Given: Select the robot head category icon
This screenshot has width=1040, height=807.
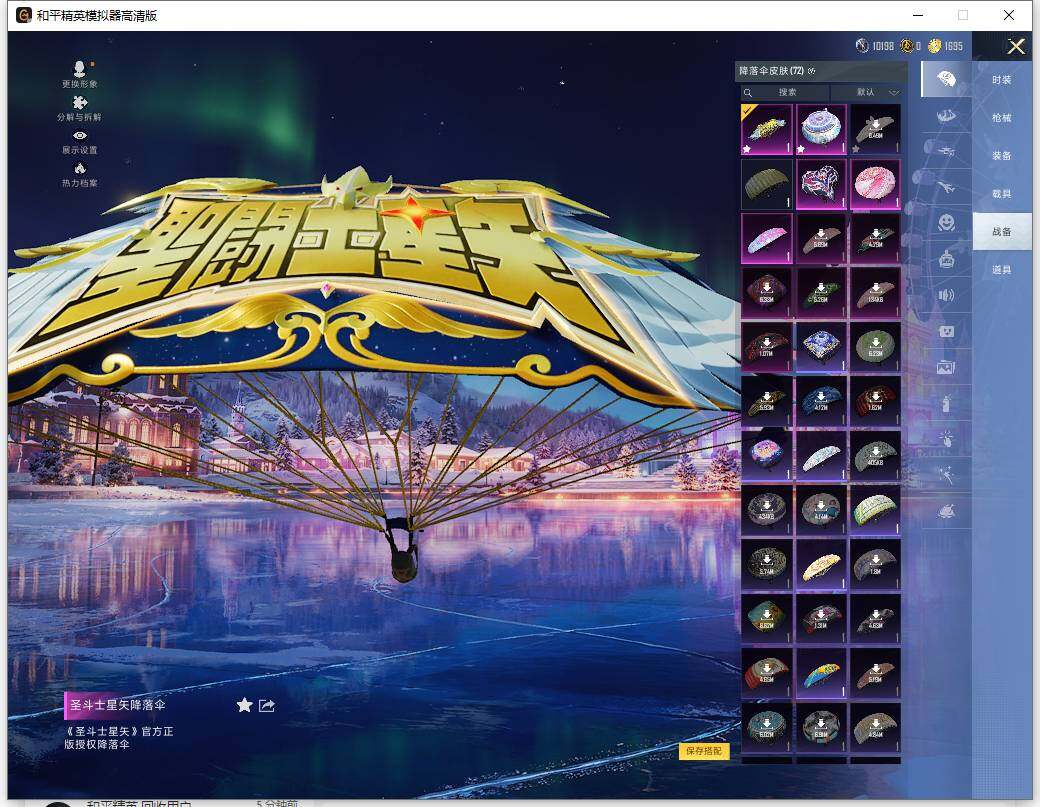Looking at the screenshot, I should pos(946,259).
